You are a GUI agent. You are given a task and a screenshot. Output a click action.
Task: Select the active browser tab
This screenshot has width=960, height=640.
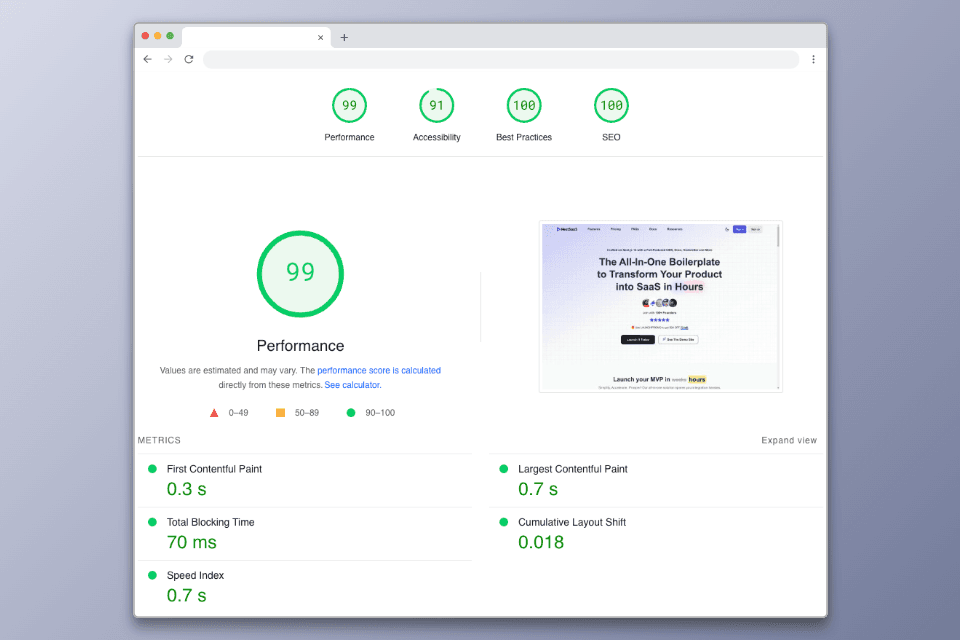click(x=250, y=37)
